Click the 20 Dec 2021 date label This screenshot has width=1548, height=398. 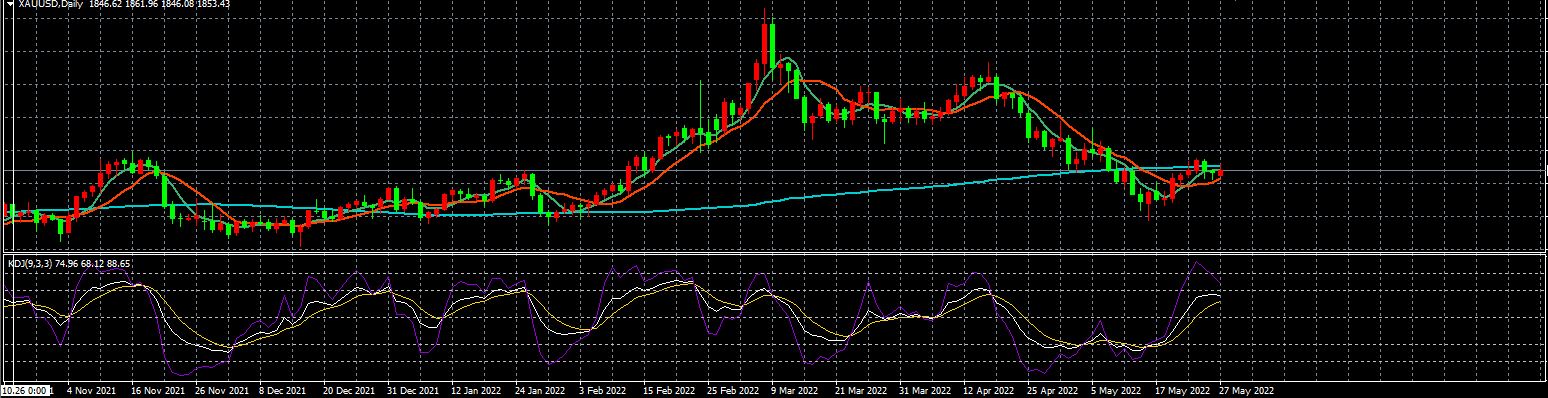pos(349,391)
